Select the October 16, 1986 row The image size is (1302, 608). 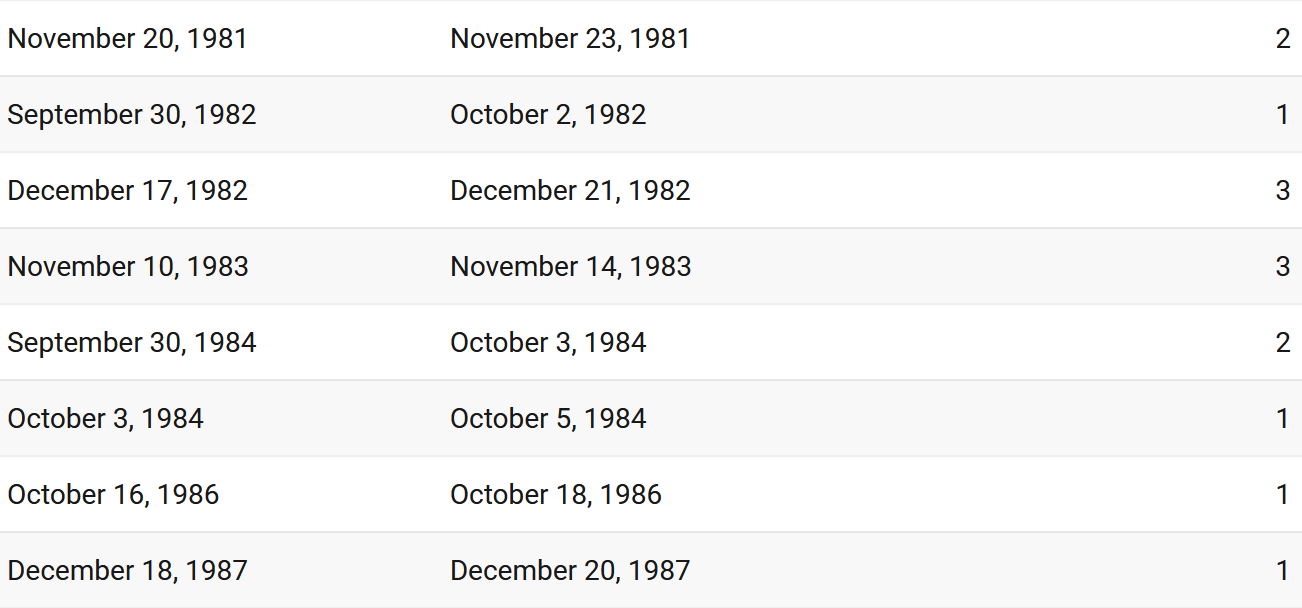(651, 495)
